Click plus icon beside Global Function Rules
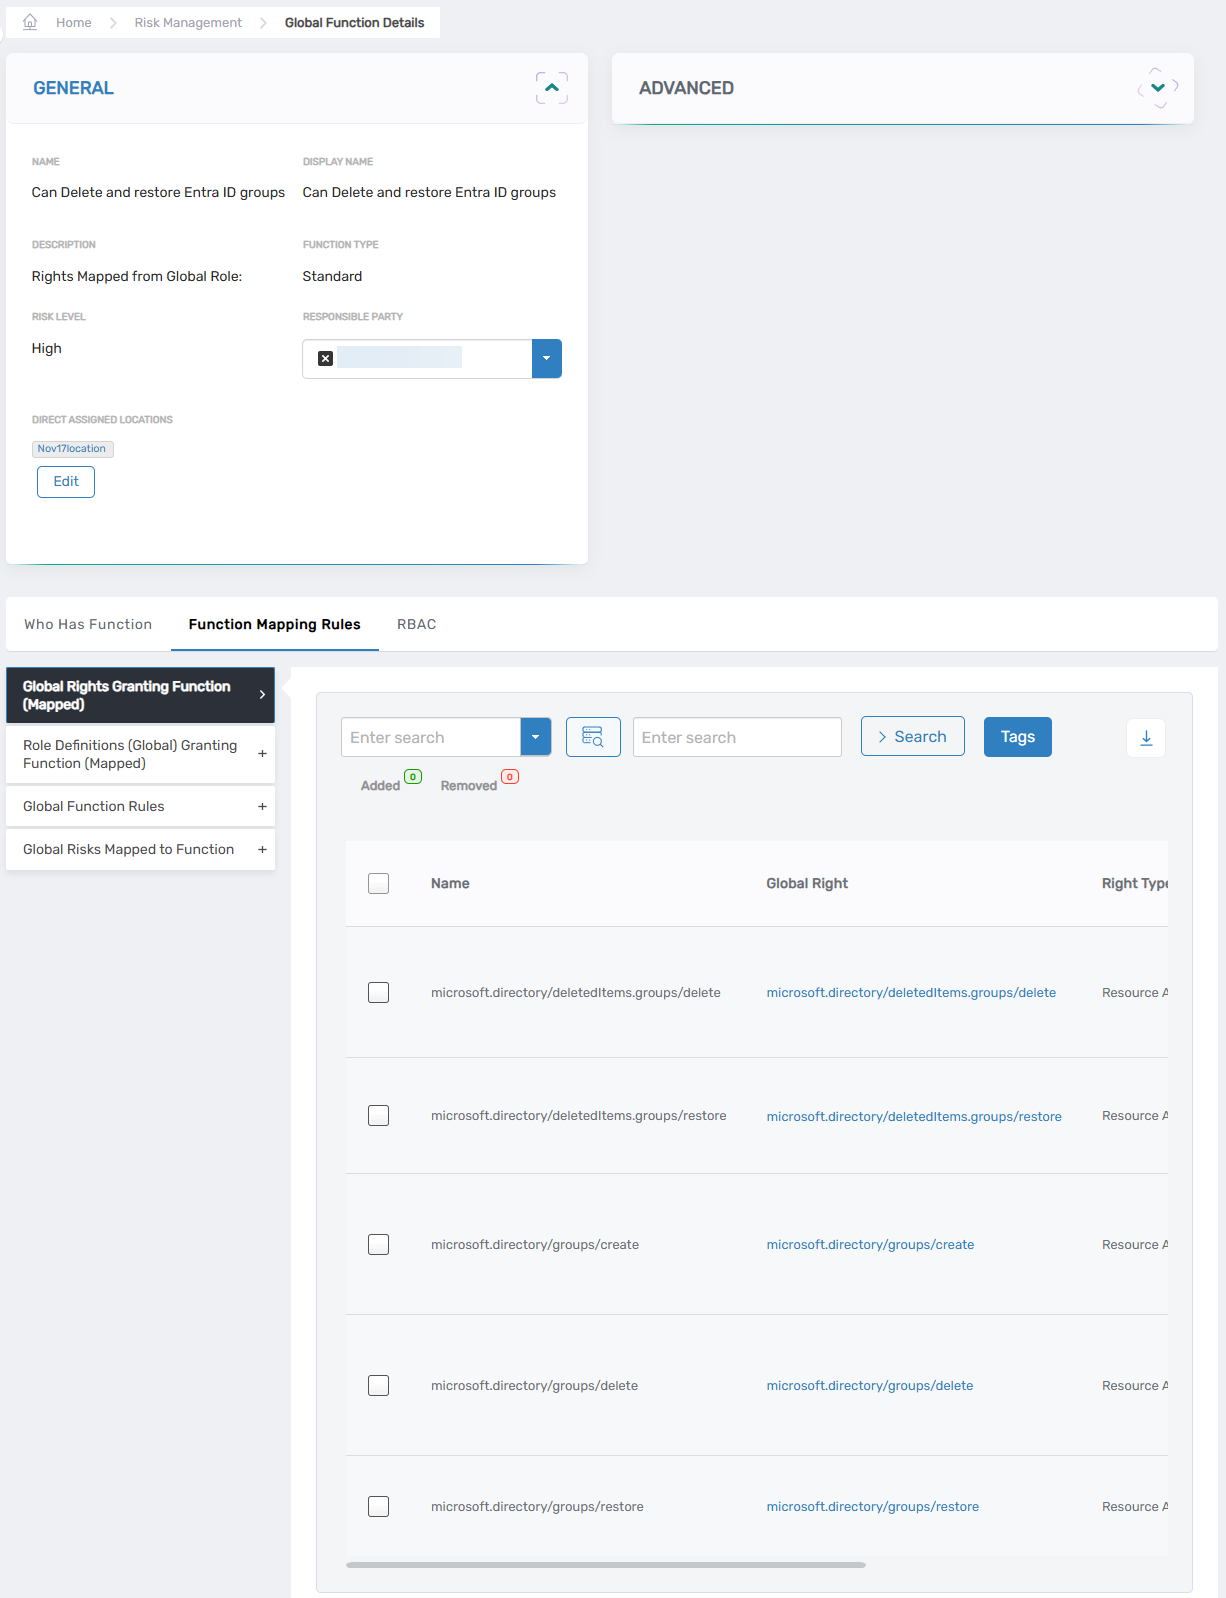The height and width of the screenshot is (1598, 1226). coord(262,806)
